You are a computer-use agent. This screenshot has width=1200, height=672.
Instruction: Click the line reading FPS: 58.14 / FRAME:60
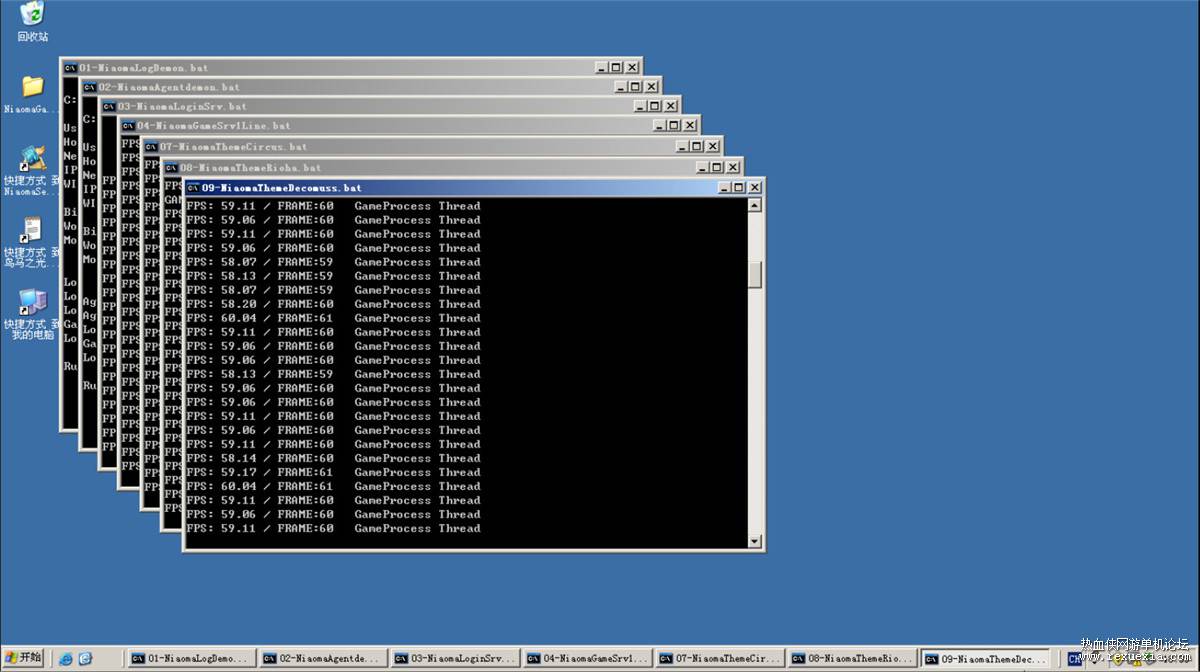[x=333, y=458]
